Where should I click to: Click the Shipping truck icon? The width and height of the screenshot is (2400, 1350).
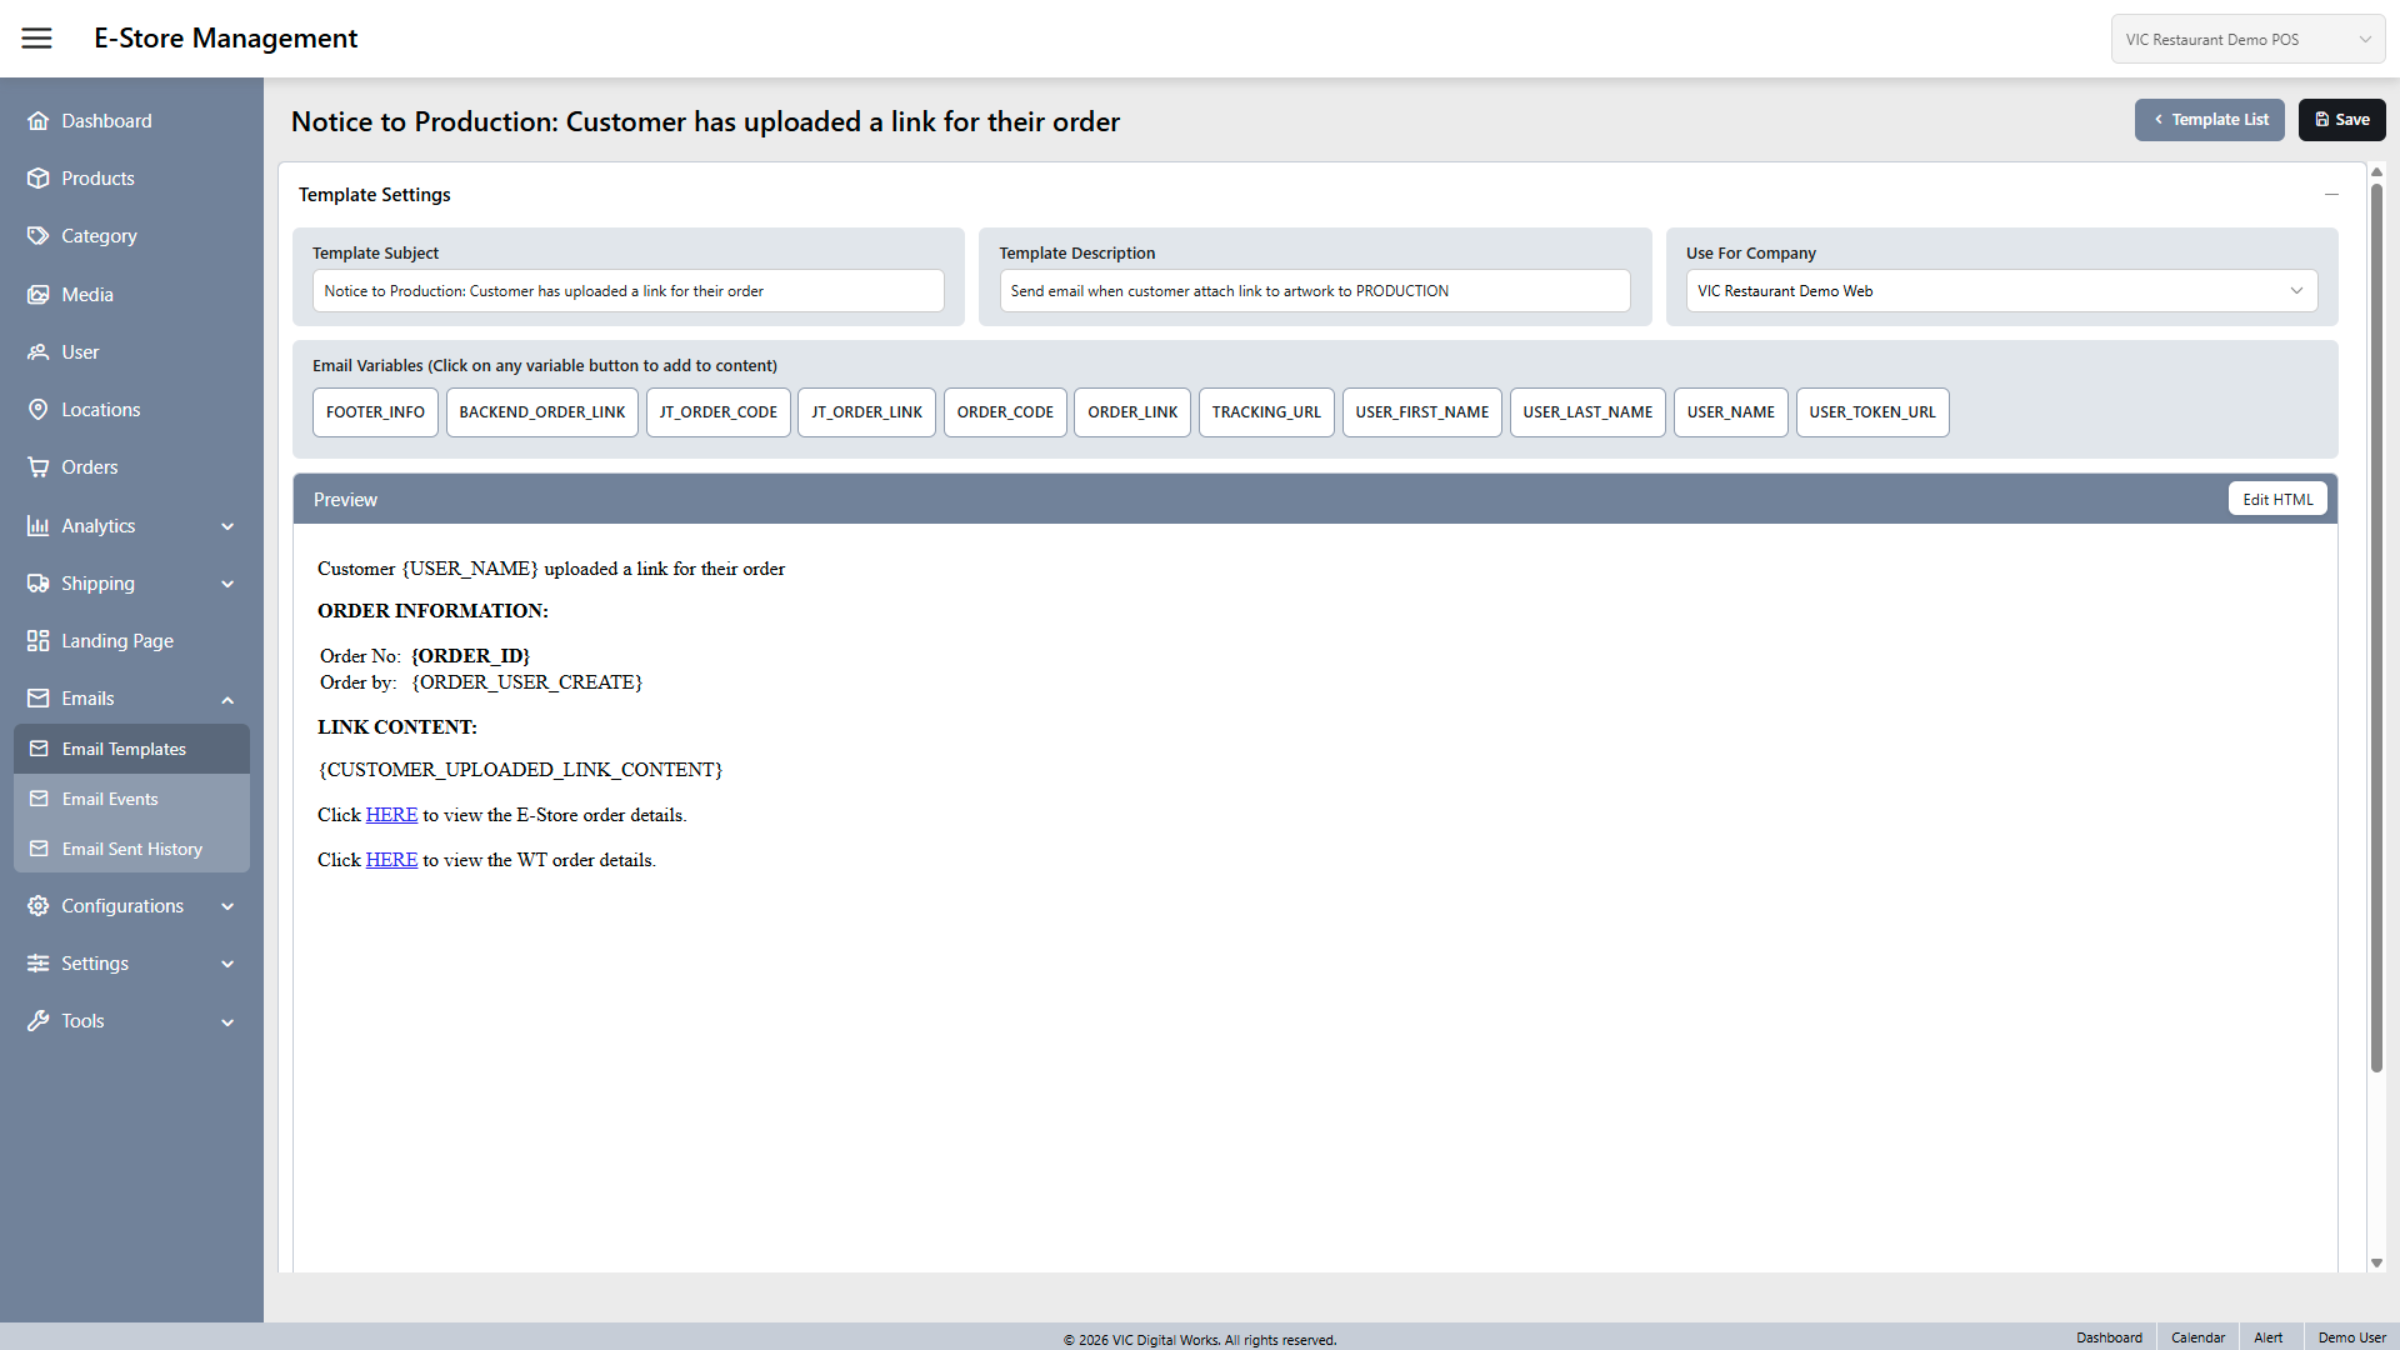coord(38,583)
